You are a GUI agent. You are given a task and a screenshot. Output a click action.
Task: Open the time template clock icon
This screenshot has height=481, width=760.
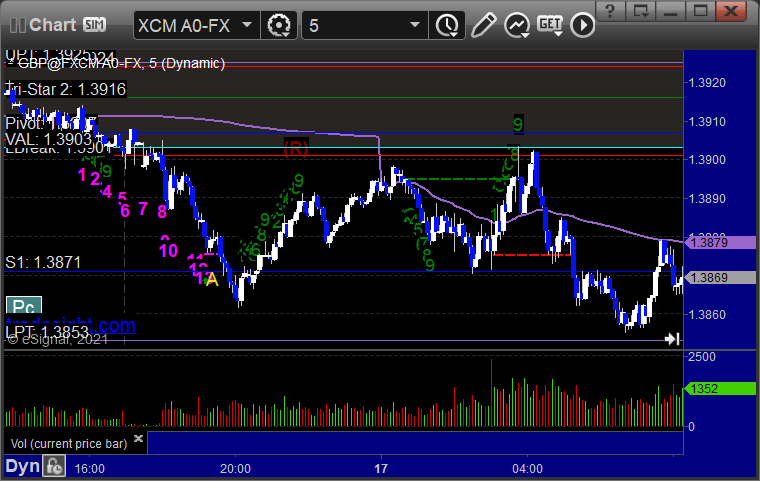pos(447,25)
